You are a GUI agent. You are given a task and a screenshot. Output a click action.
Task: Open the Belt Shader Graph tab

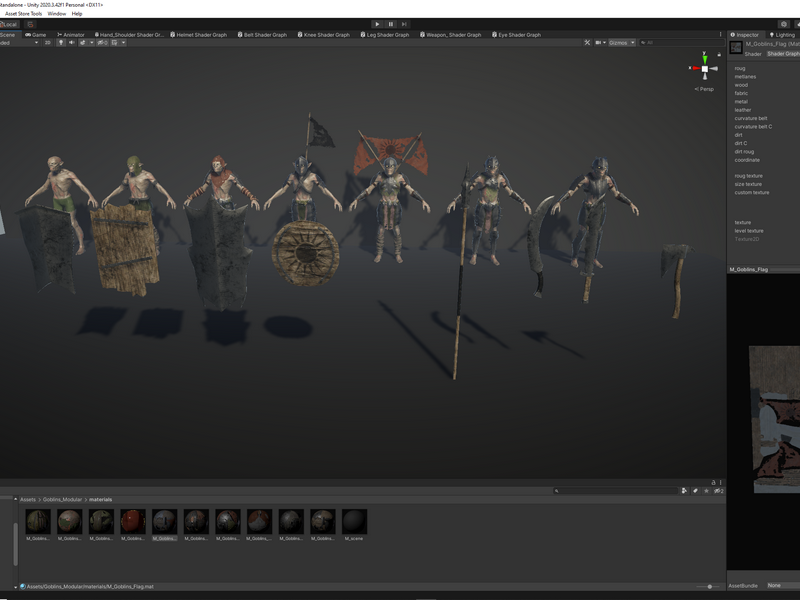pos(262,35)
